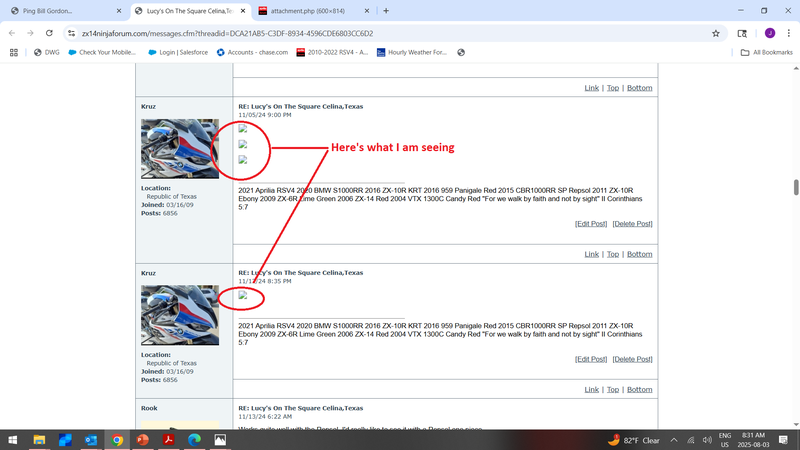Click Bottom below the 11/05/24 post

click(639, 254)
